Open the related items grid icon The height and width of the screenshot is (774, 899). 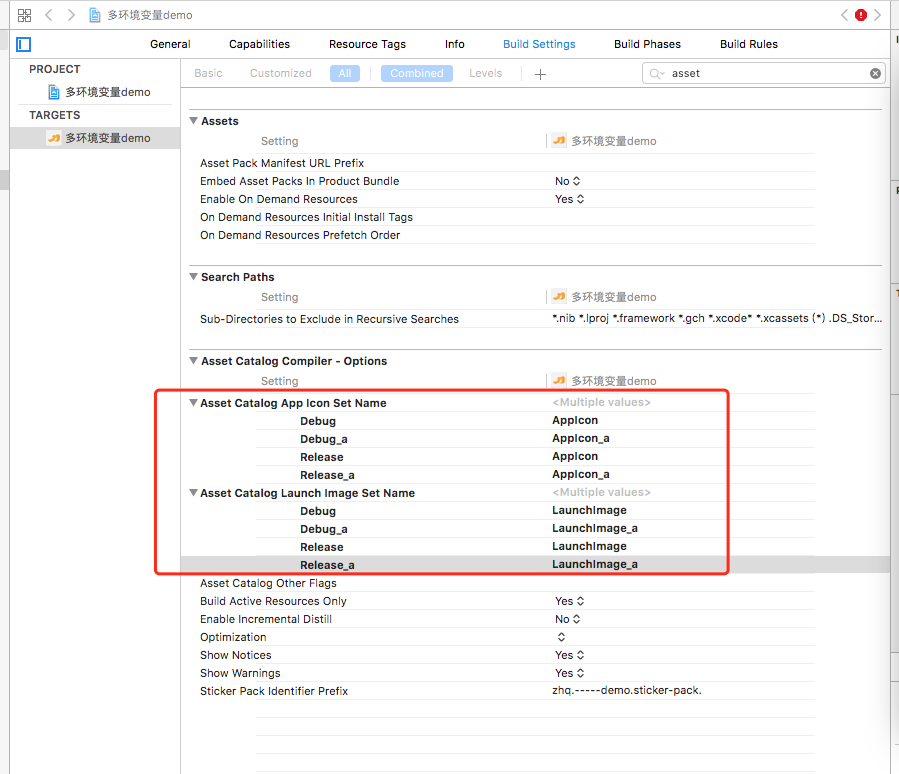coord(24,15)
